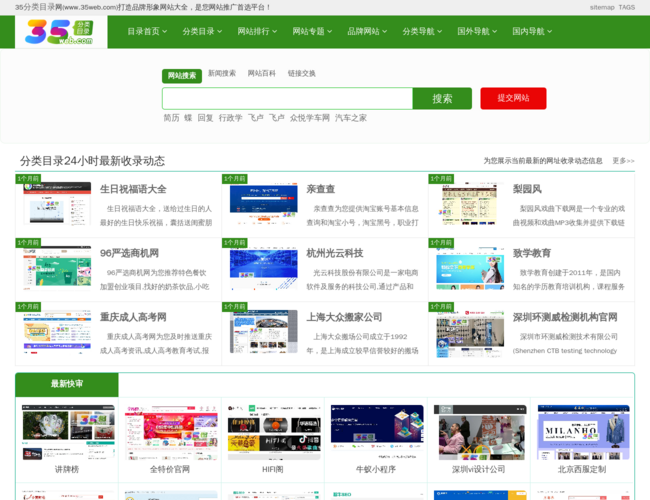The width and height of the screenshot is (650, 500).
Task: Open the 生日祝福语大全 title link
Action: [x=133, y=189]
